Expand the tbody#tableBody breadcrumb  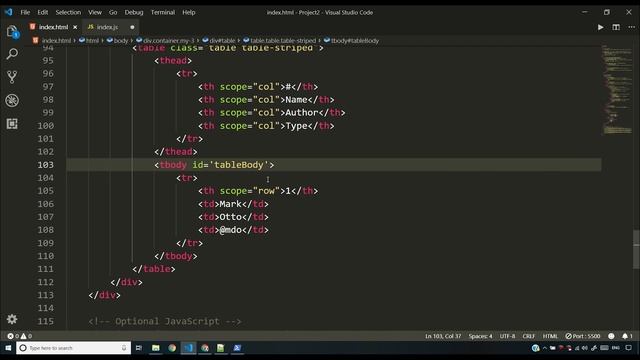(351, 40)
